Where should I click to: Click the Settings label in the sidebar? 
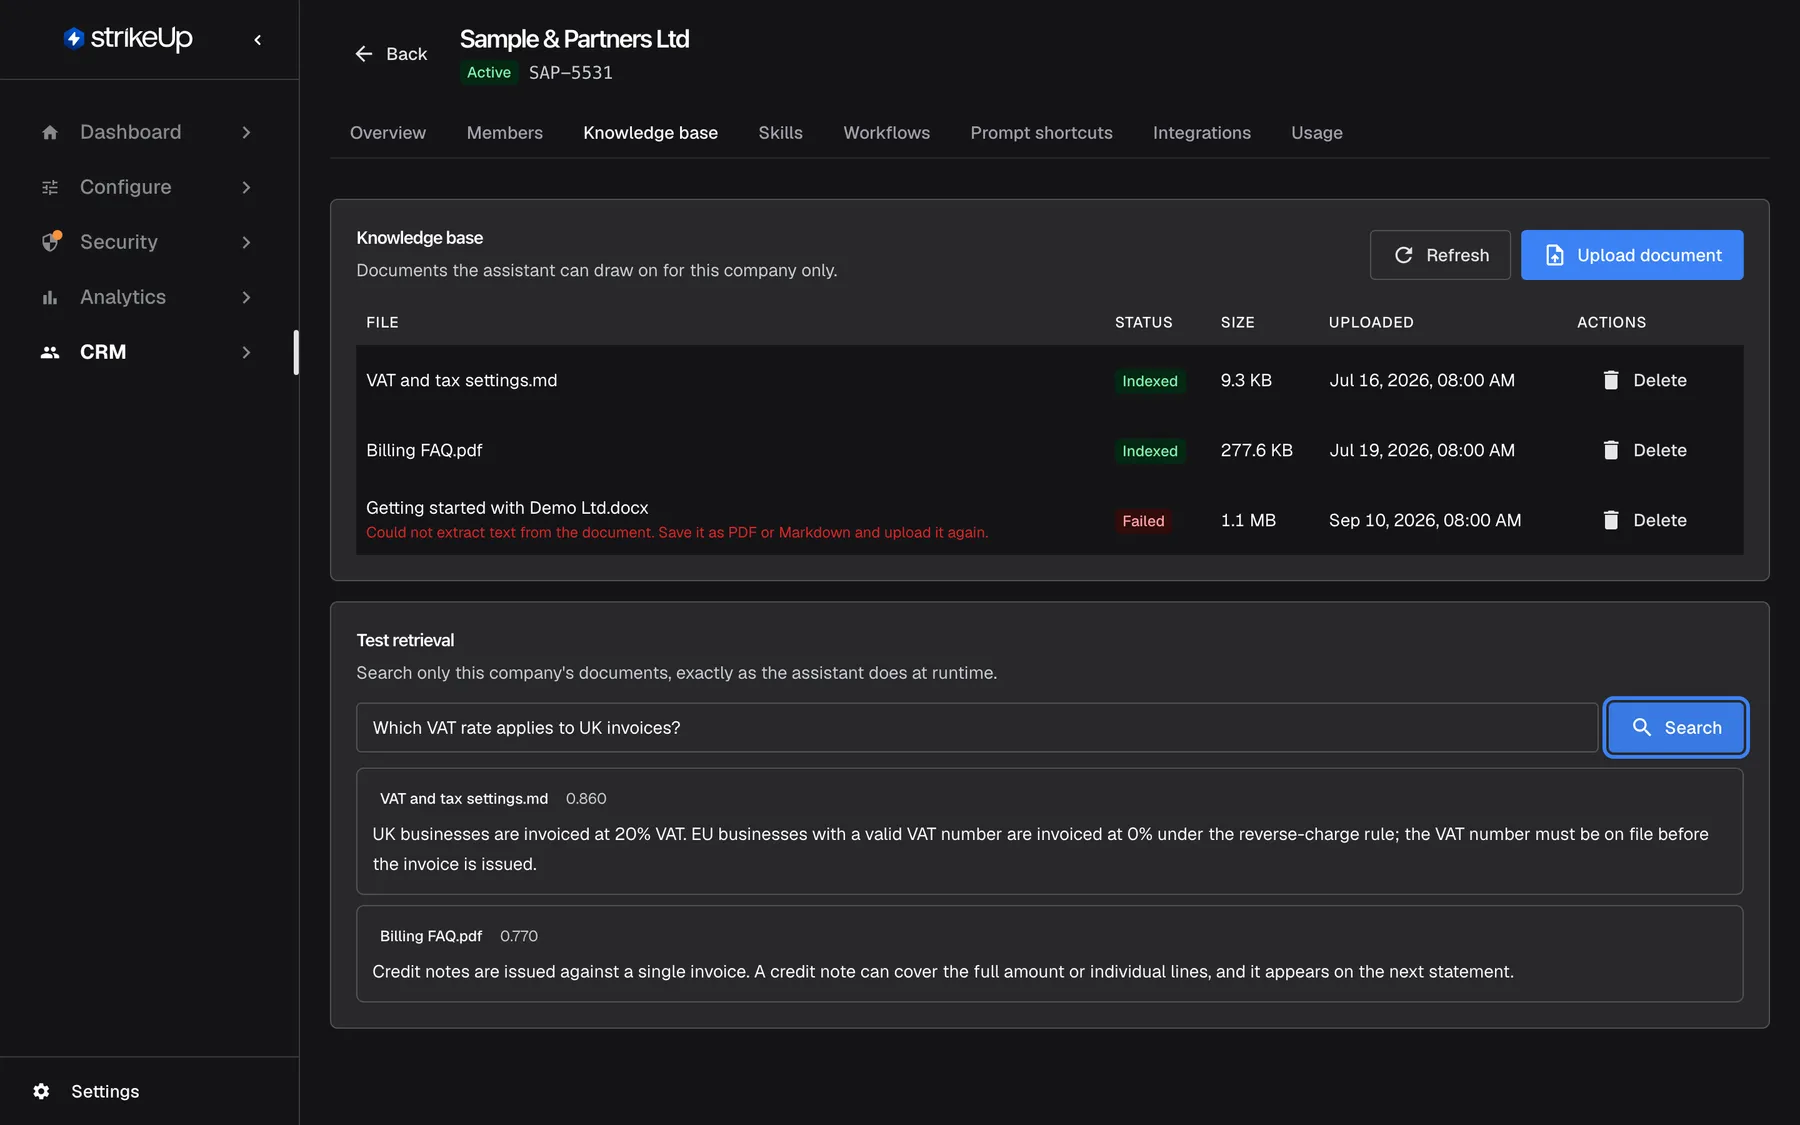[105, 1091]
